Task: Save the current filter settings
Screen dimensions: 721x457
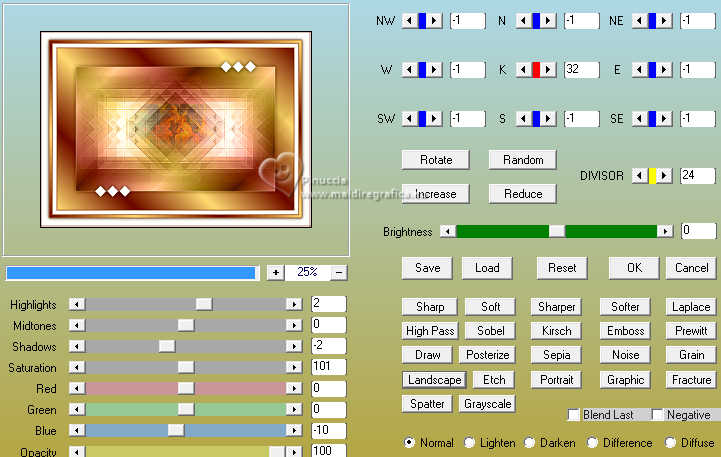Action: [427, 268]
